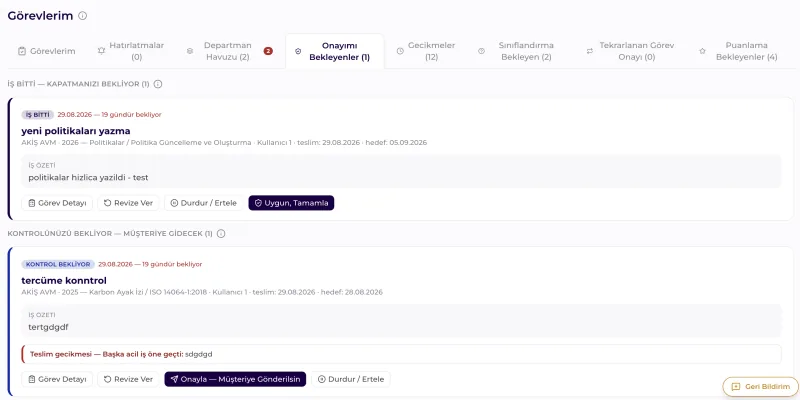
Task: Click the info icon beside Kontrolünüzü Bekliyor header
Action: (221, 234)
